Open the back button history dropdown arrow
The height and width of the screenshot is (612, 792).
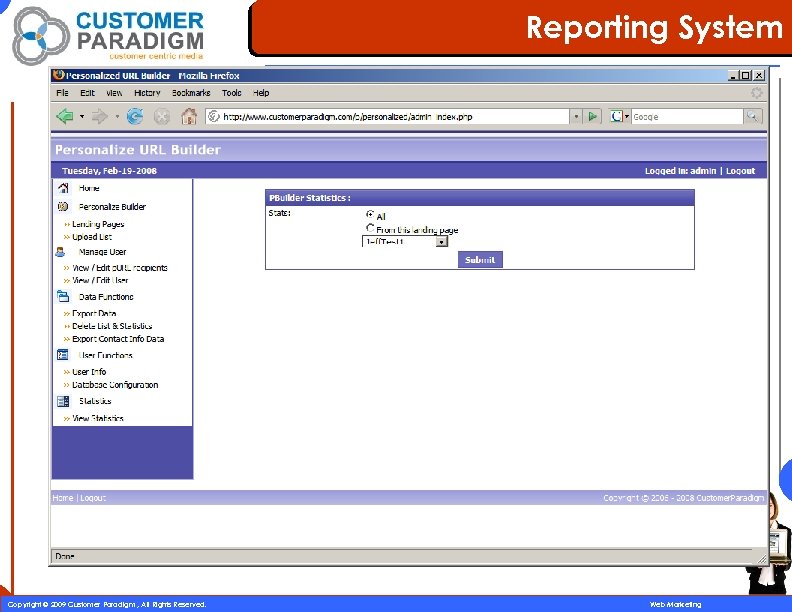pos(82,117)
